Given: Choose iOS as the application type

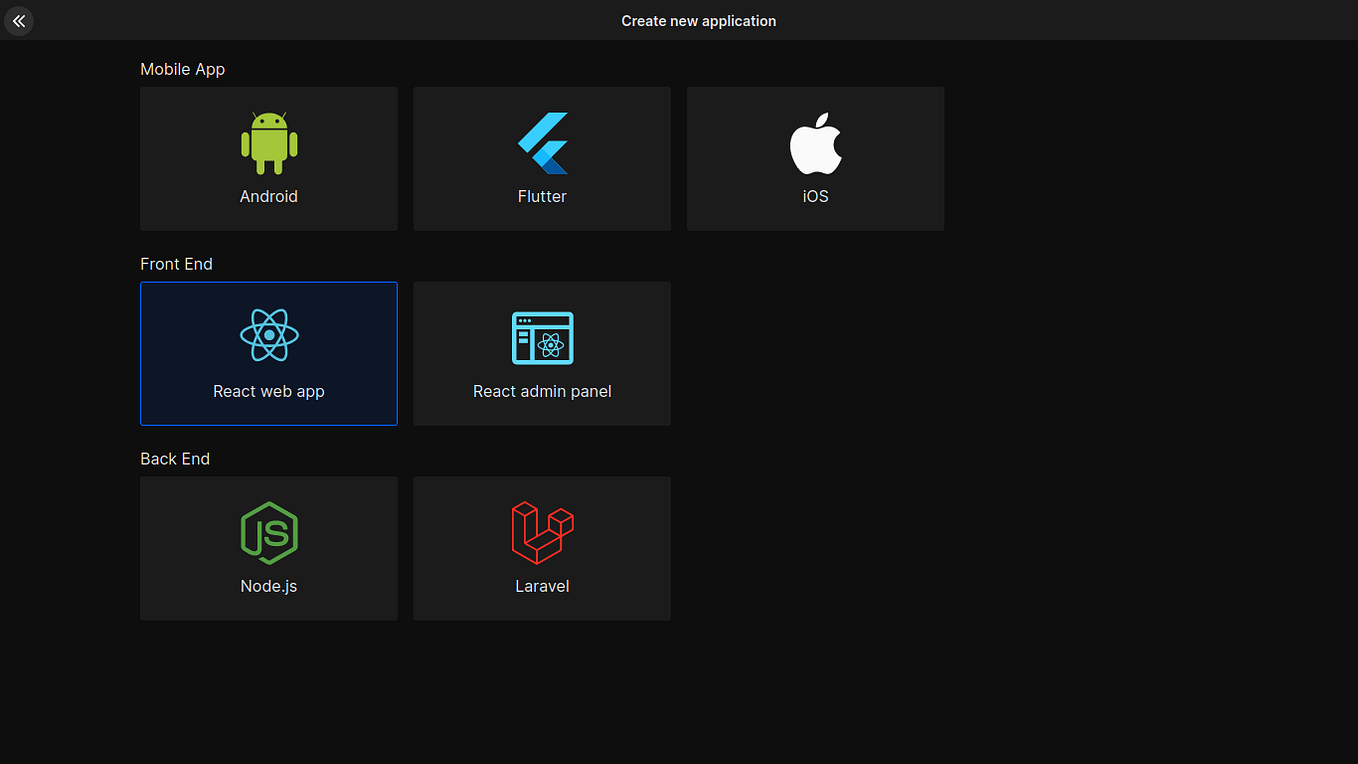Looking at the screenshot, I should coord(815,158).
